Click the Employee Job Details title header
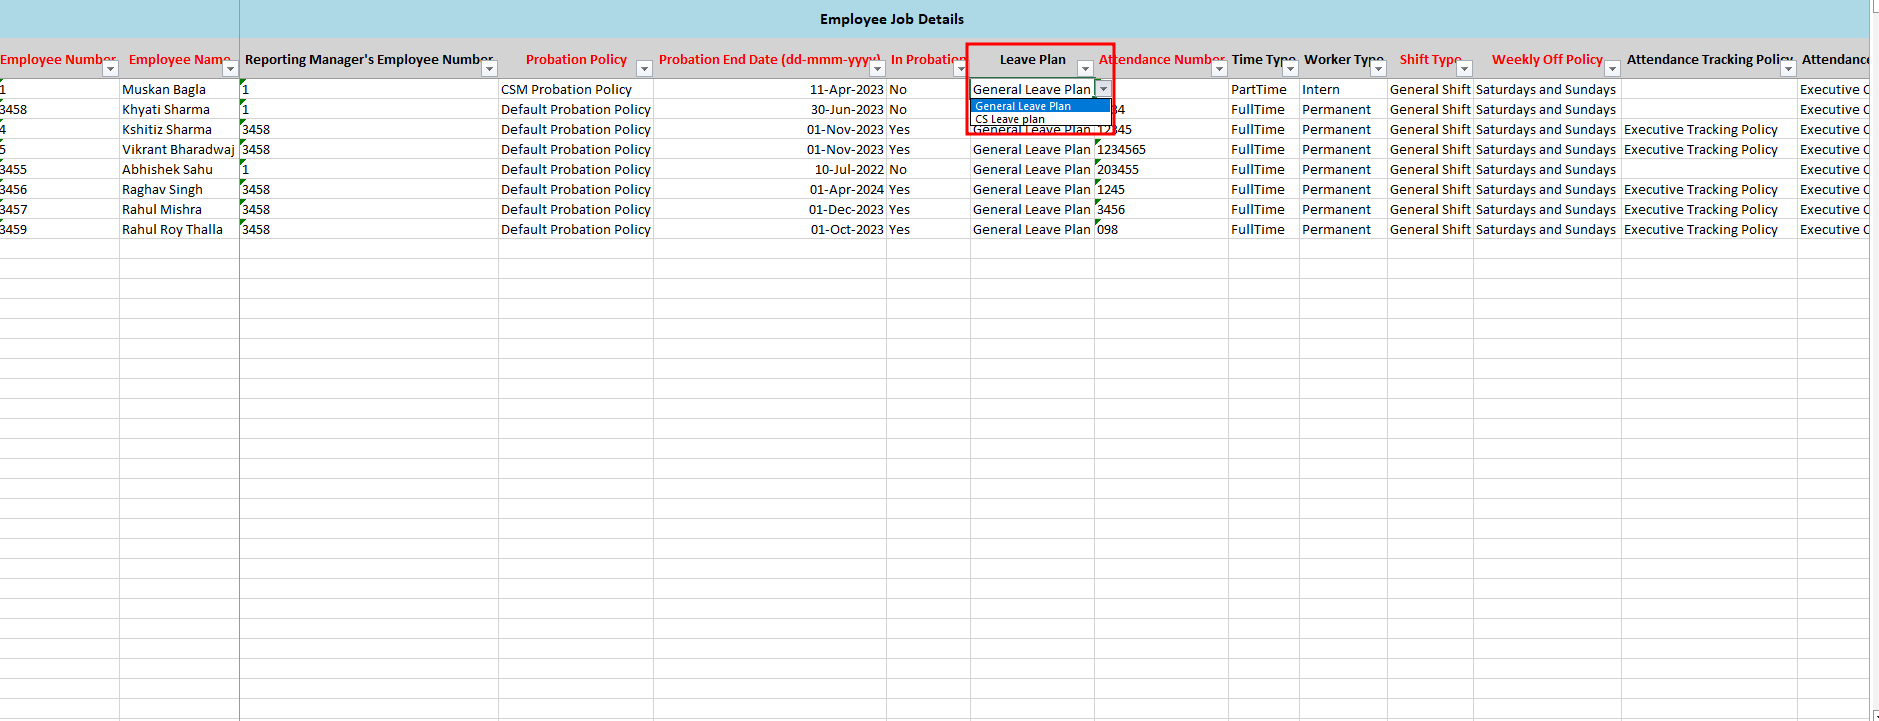The height and width of the screenshot is (721, 1879). pos(891,19)
